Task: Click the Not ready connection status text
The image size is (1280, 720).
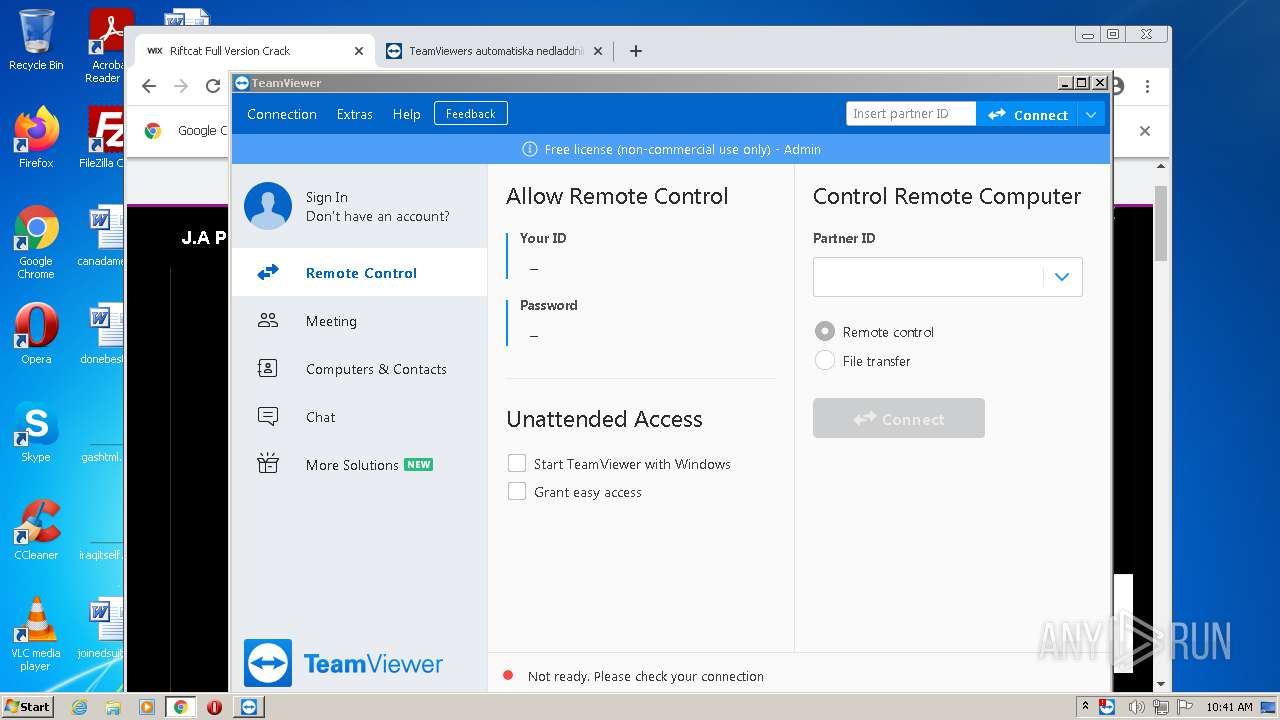Action: coord(646,676)
